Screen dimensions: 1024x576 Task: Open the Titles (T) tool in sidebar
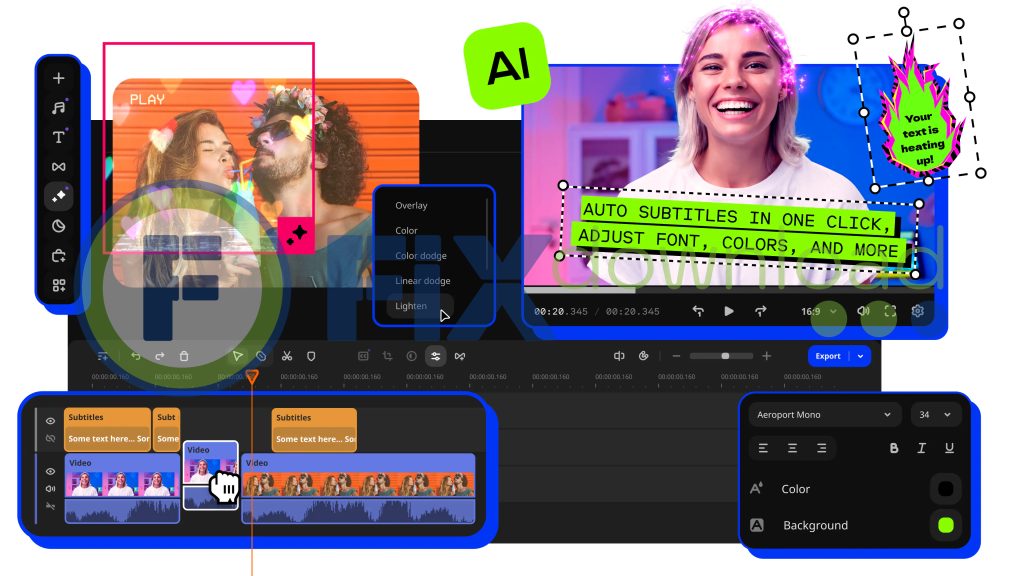point(59,138)
